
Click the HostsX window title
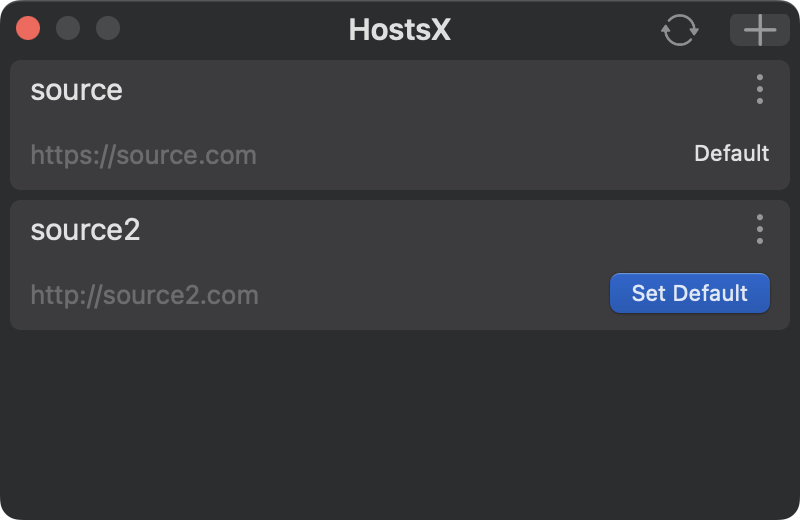399,30
